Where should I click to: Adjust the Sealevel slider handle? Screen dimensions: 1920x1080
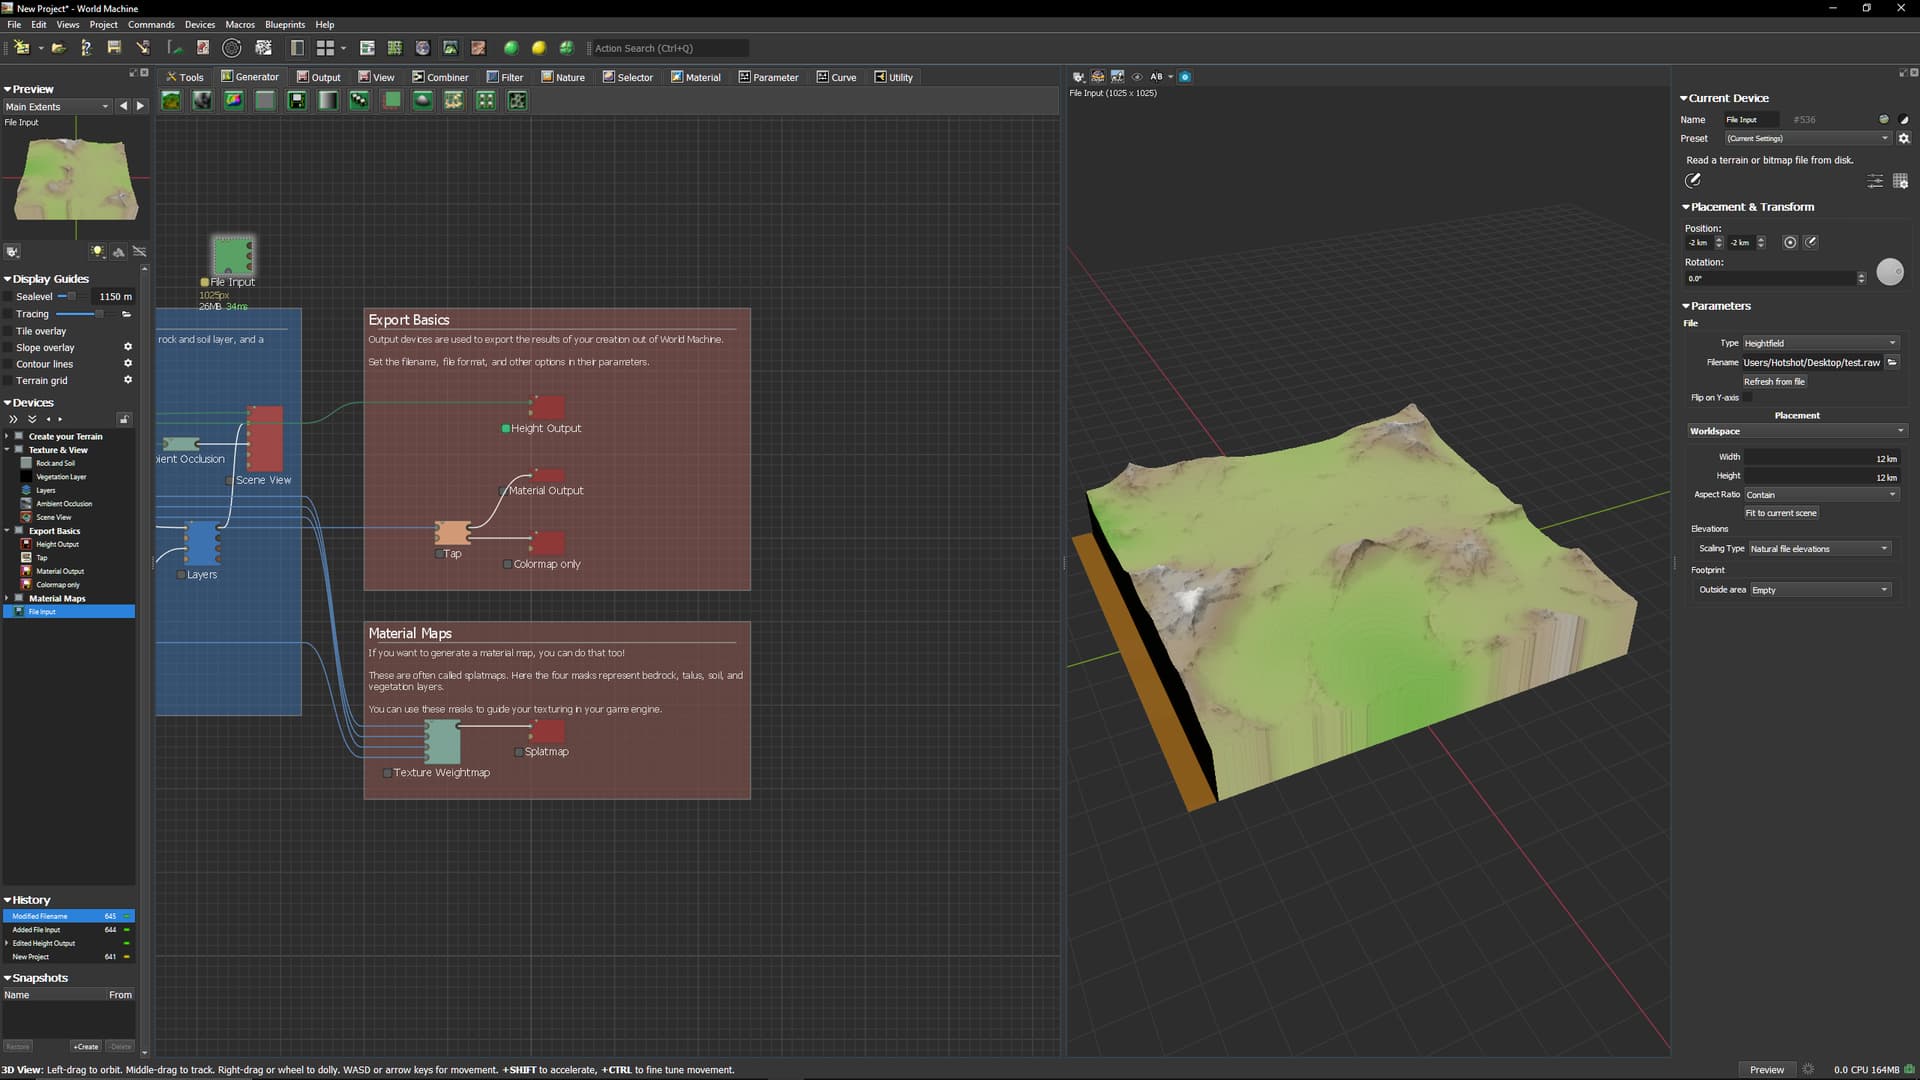point(71,297)
